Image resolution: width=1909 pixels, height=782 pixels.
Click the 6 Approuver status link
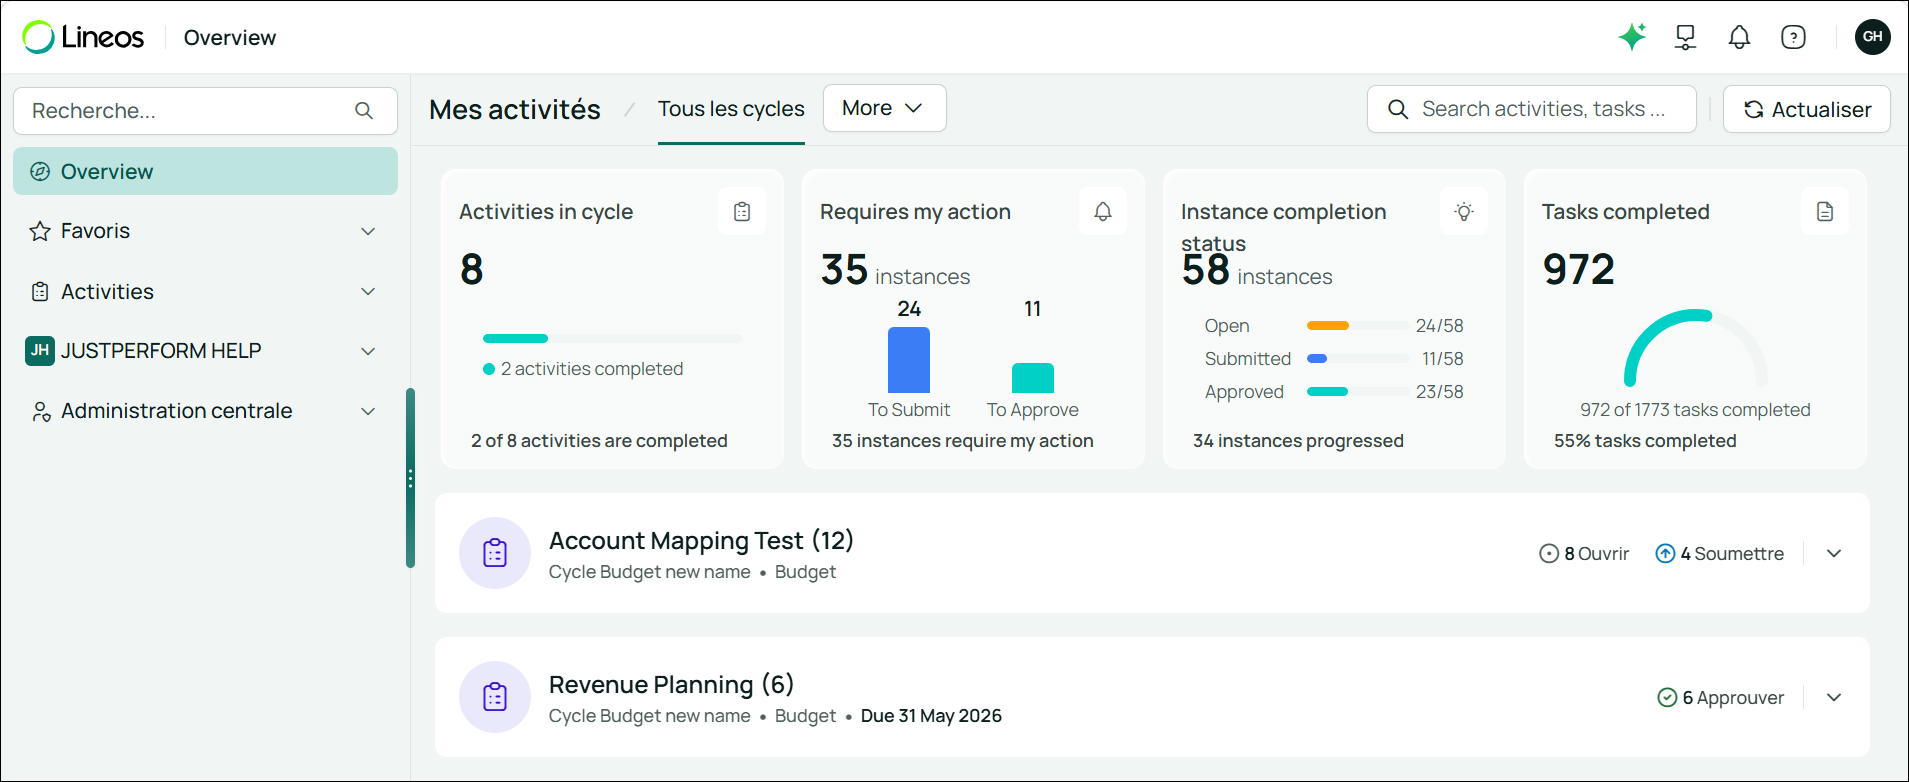(1721, 697)
